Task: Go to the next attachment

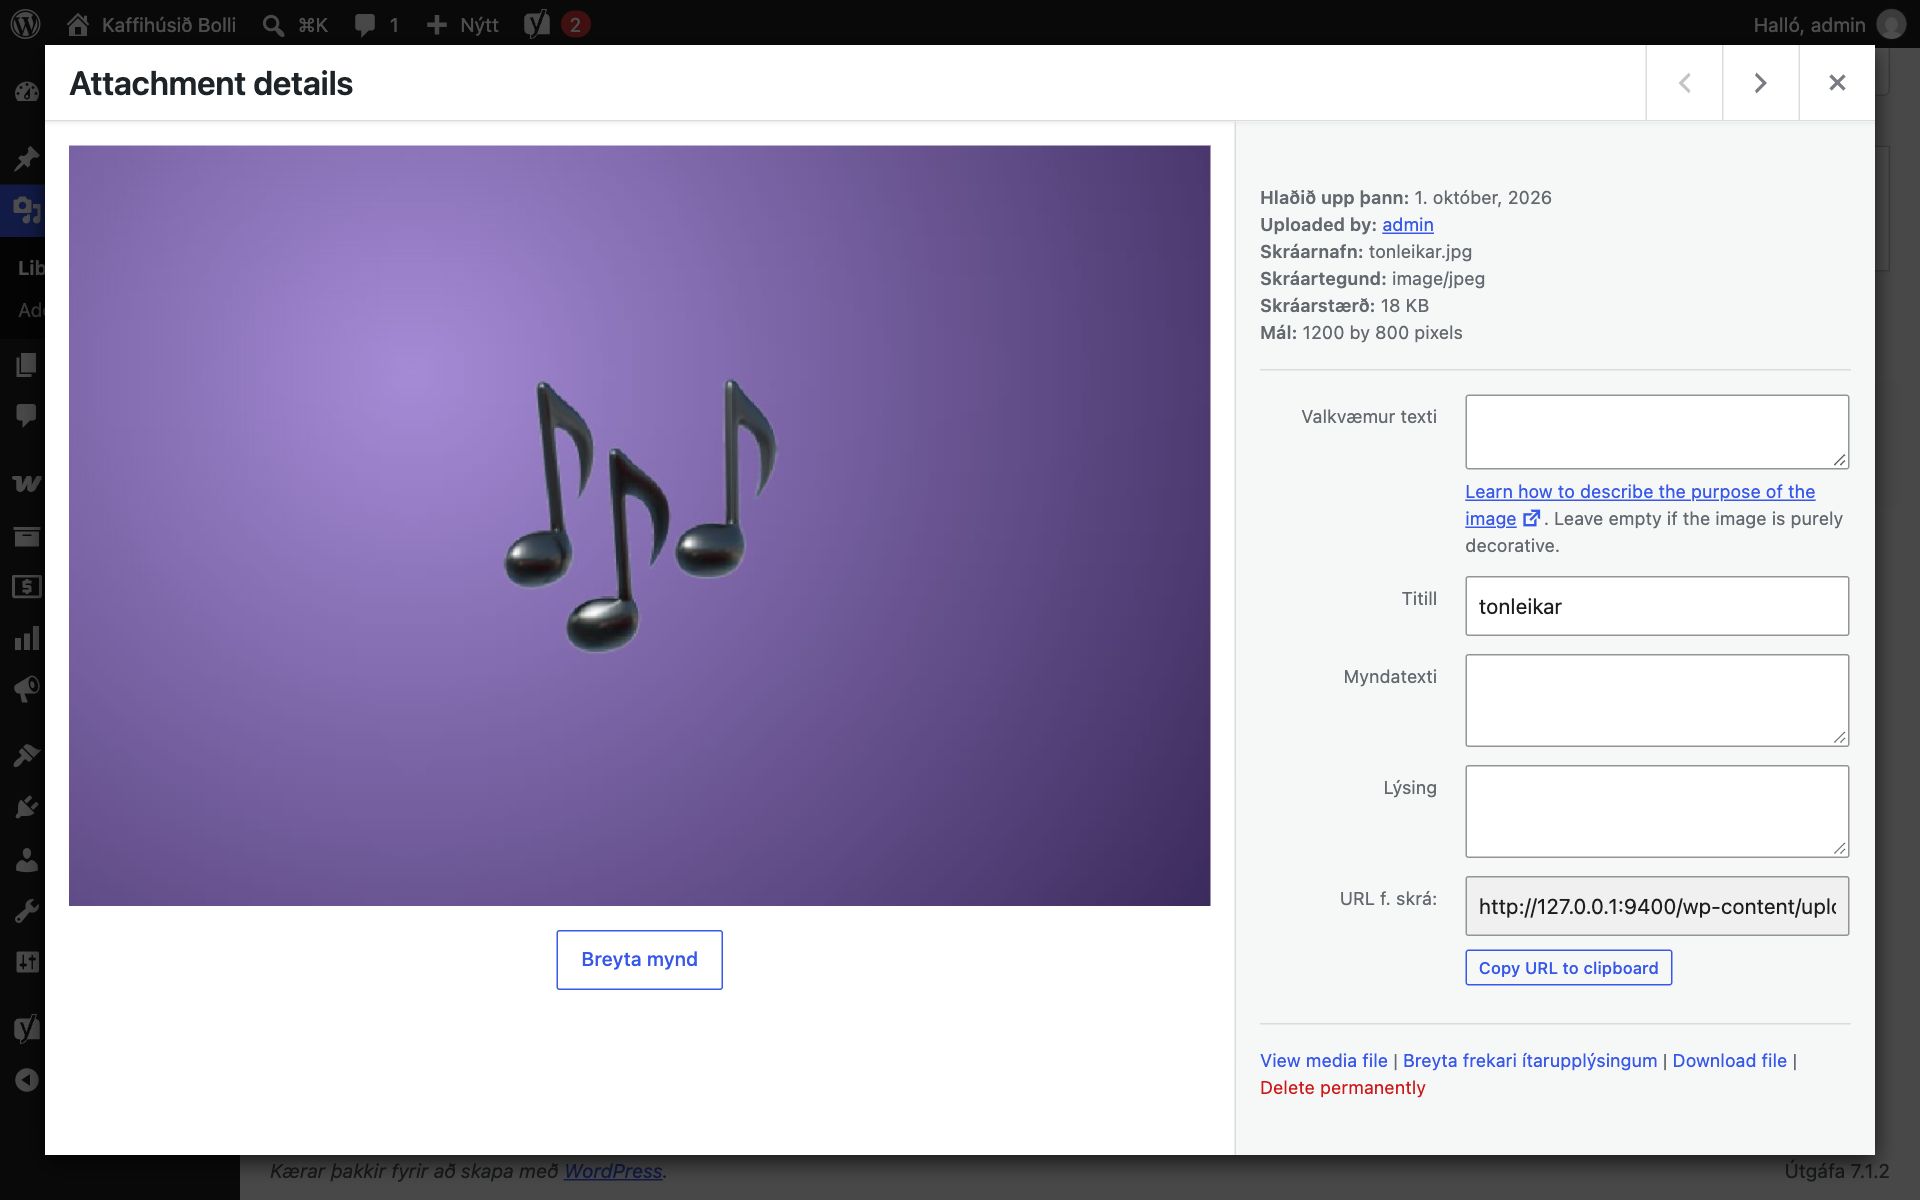Action: click(1760, 83)
